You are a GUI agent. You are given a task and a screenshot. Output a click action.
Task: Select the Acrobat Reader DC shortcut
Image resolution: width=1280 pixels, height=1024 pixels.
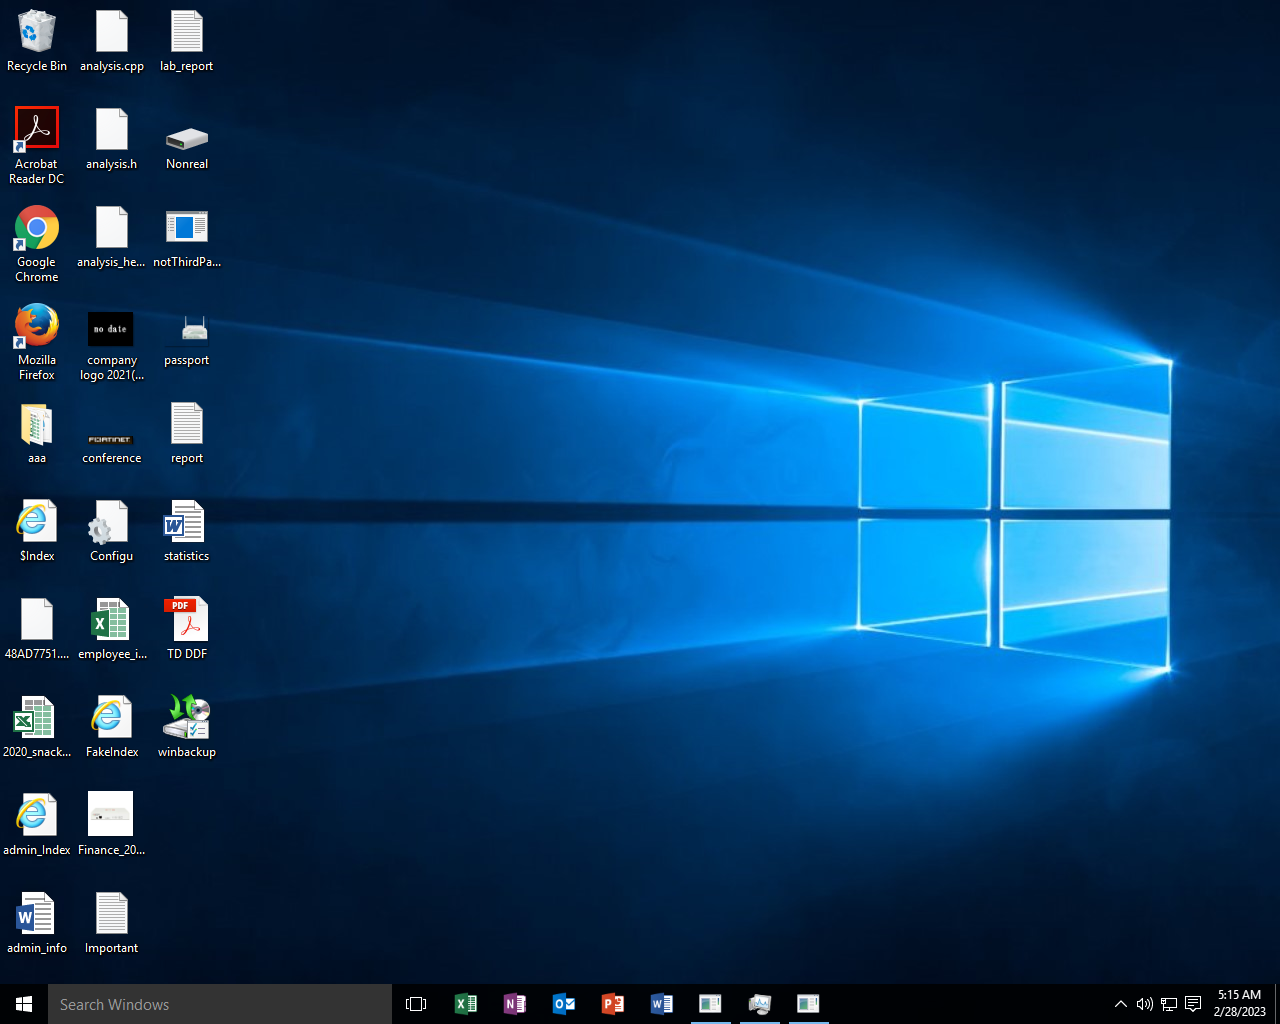37,145
